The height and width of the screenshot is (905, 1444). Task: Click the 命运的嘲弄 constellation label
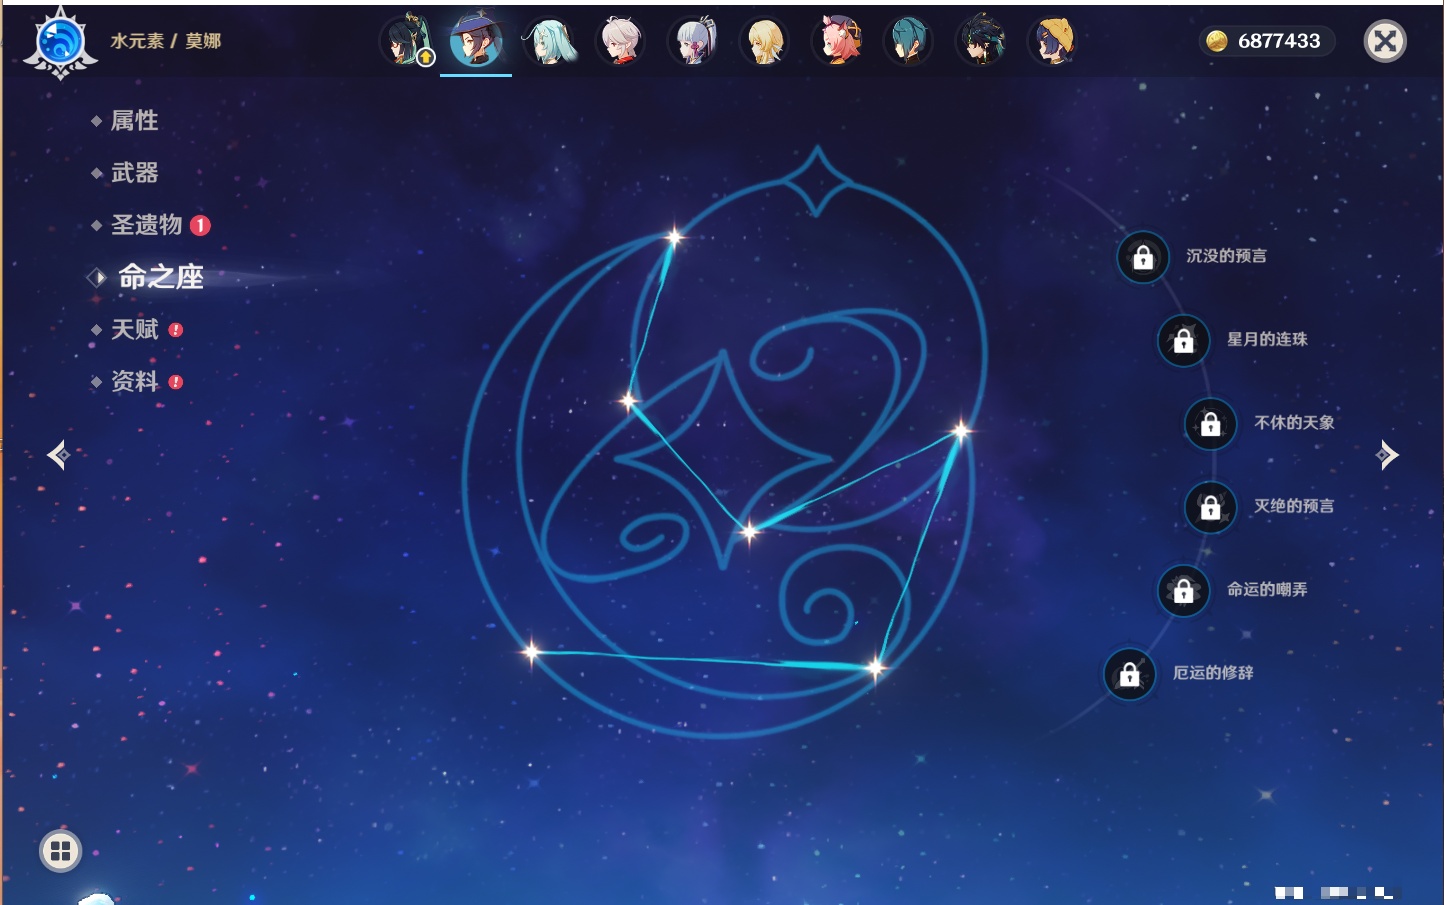pos(1267,589)
